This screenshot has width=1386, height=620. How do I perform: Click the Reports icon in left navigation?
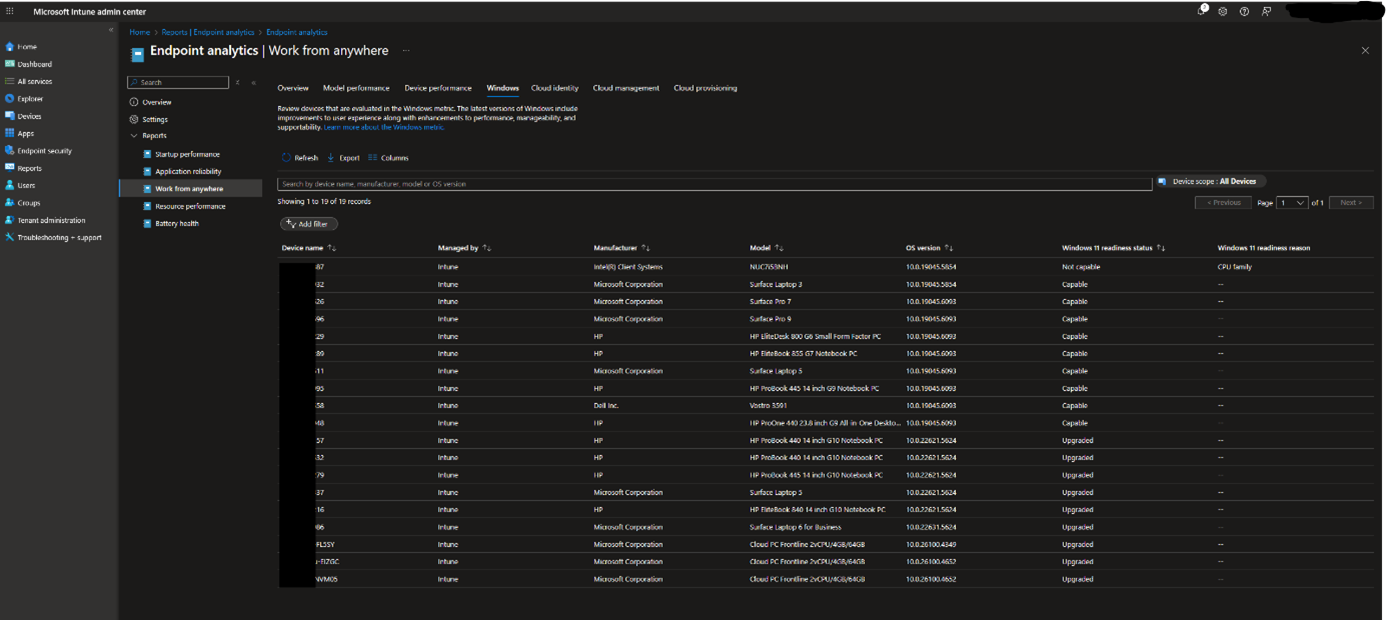[x=10, y=168]
